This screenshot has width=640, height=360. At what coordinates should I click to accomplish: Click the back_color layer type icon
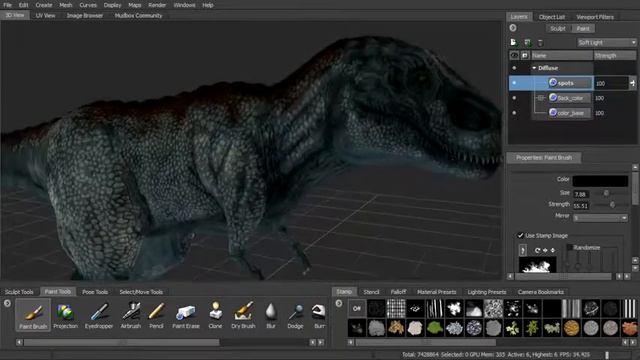tap(553, 98)
